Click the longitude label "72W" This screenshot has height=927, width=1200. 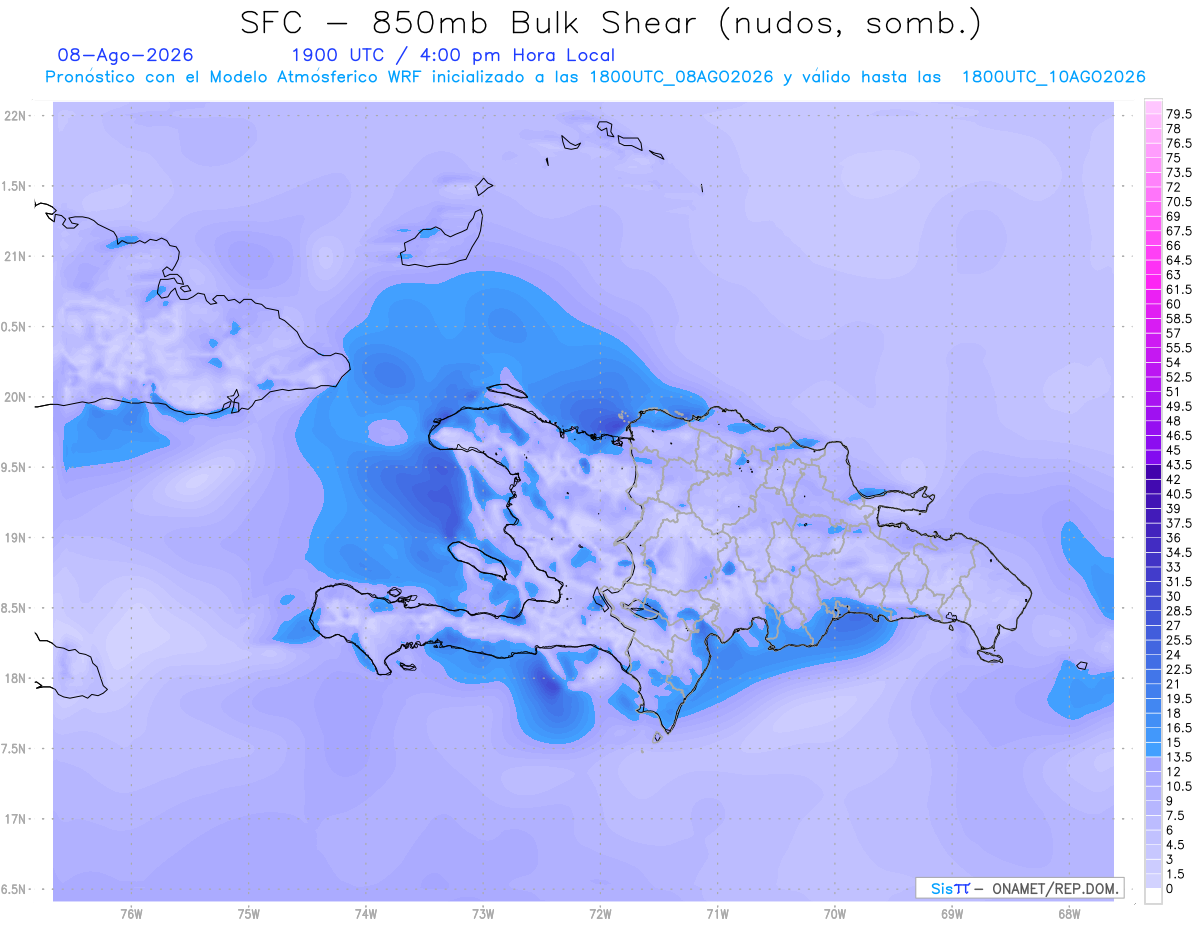600,914
